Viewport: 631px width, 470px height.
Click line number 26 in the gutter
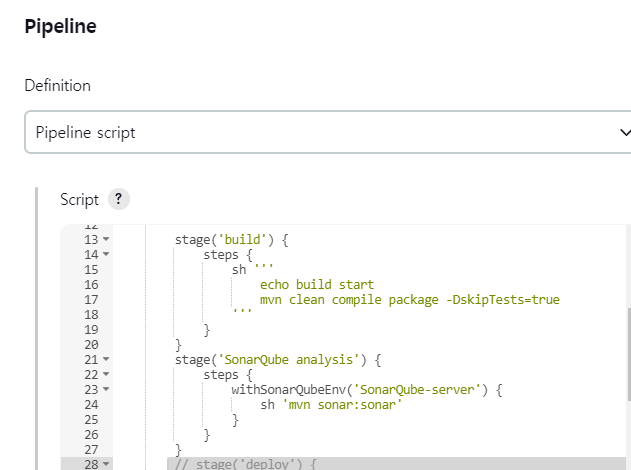click(91, 435)
